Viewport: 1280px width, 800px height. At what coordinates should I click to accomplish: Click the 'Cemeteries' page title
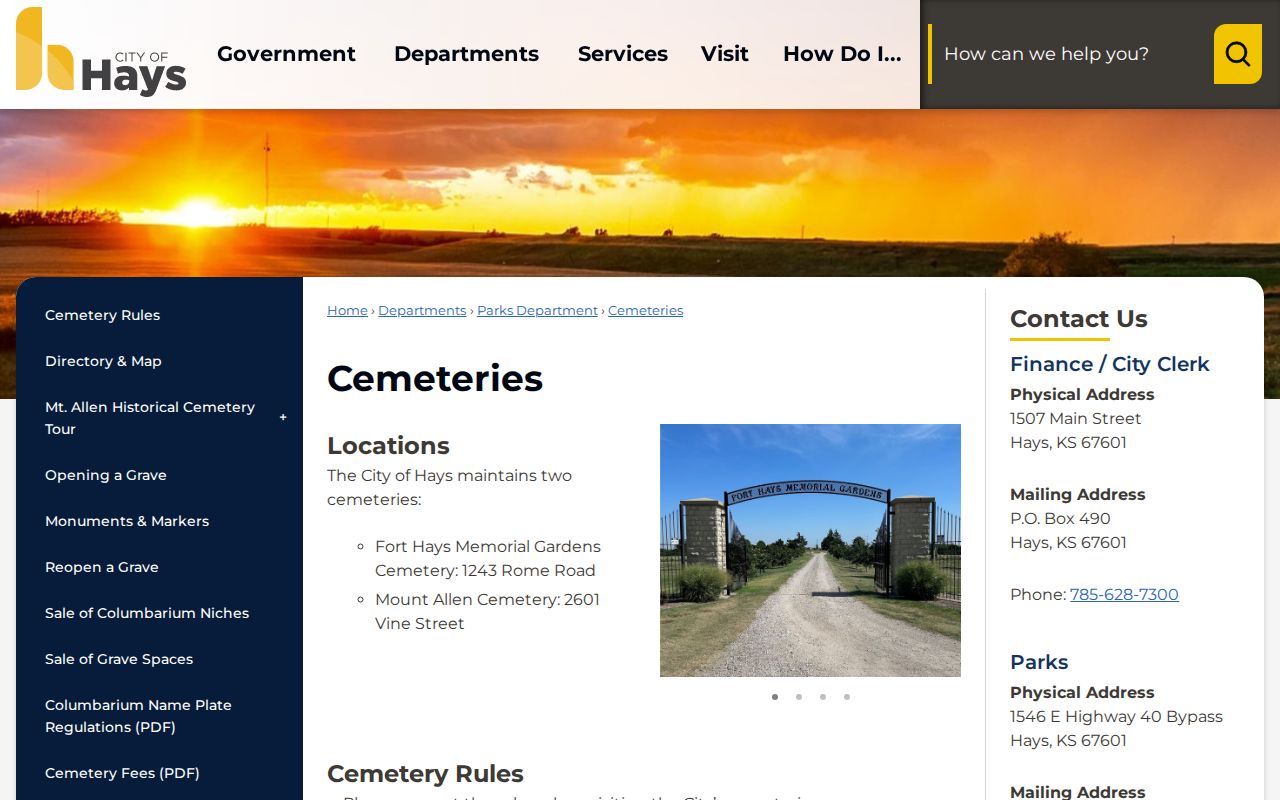pyautogui.click(x=435, y=378)
